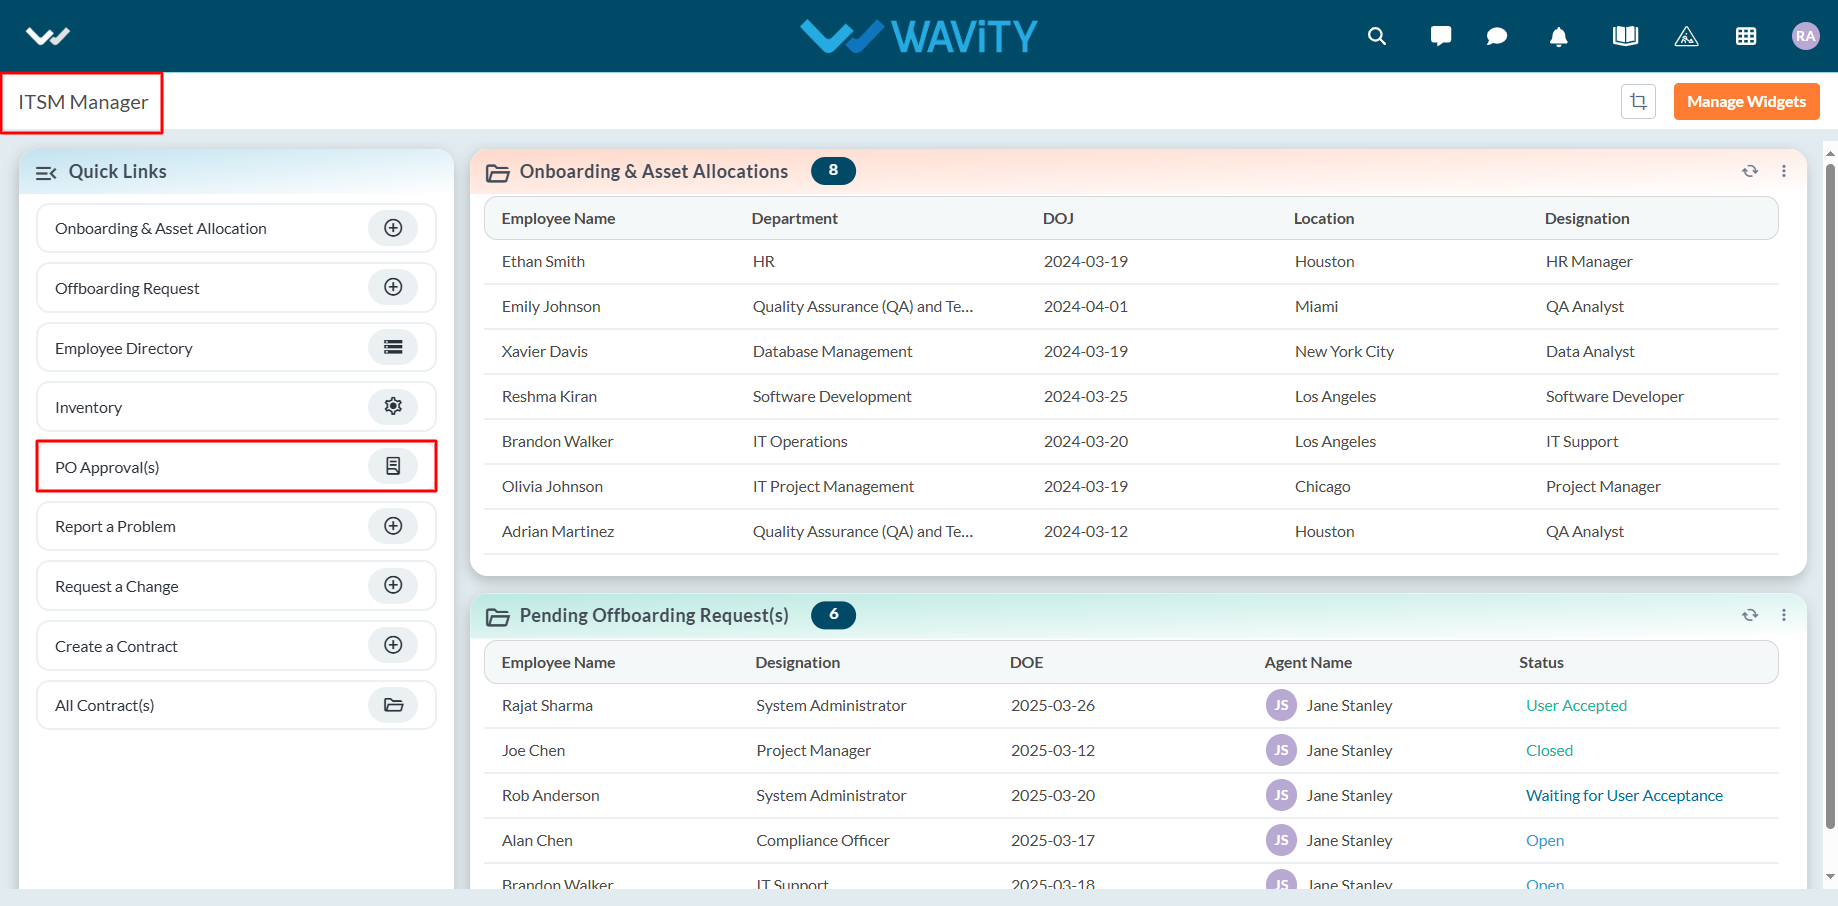
Task: Open Pending Offboarding Request(s) more options
Action: 1784,615
